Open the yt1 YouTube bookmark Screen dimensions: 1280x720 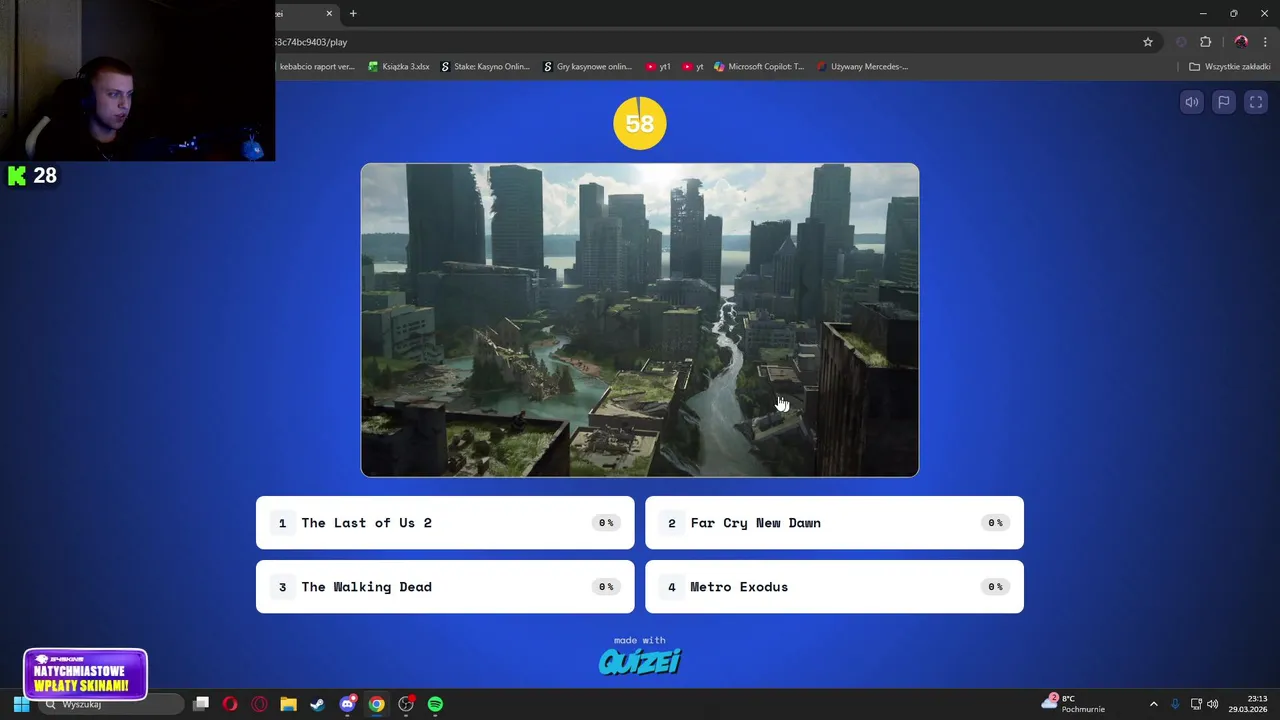tap(658, 67)
